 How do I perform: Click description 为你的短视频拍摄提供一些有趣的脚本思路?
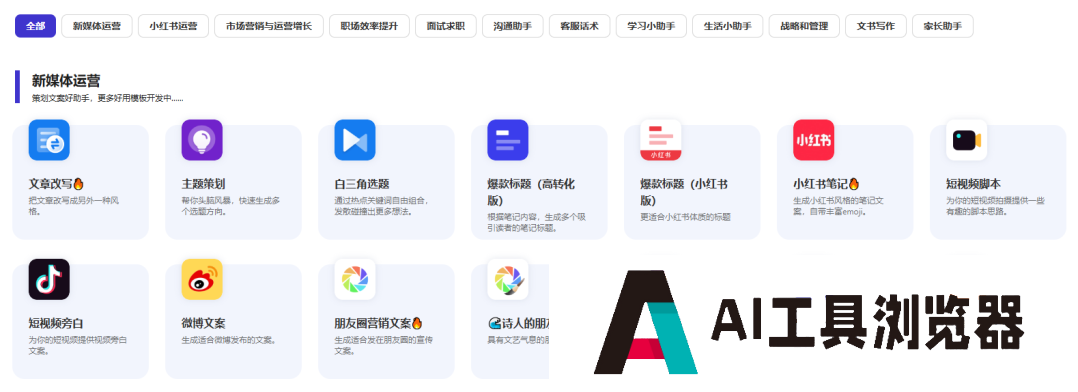[995, 206]
